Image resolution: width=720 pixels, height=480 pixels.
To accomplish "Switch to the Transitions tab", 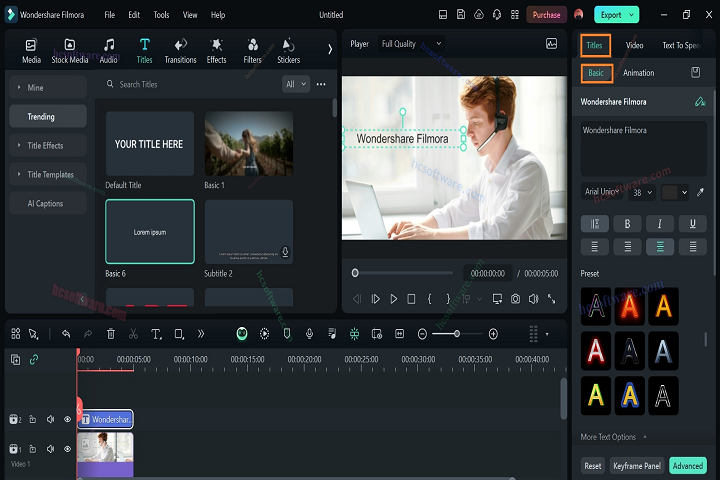I will pyautogui.click(x=180, y=51).
